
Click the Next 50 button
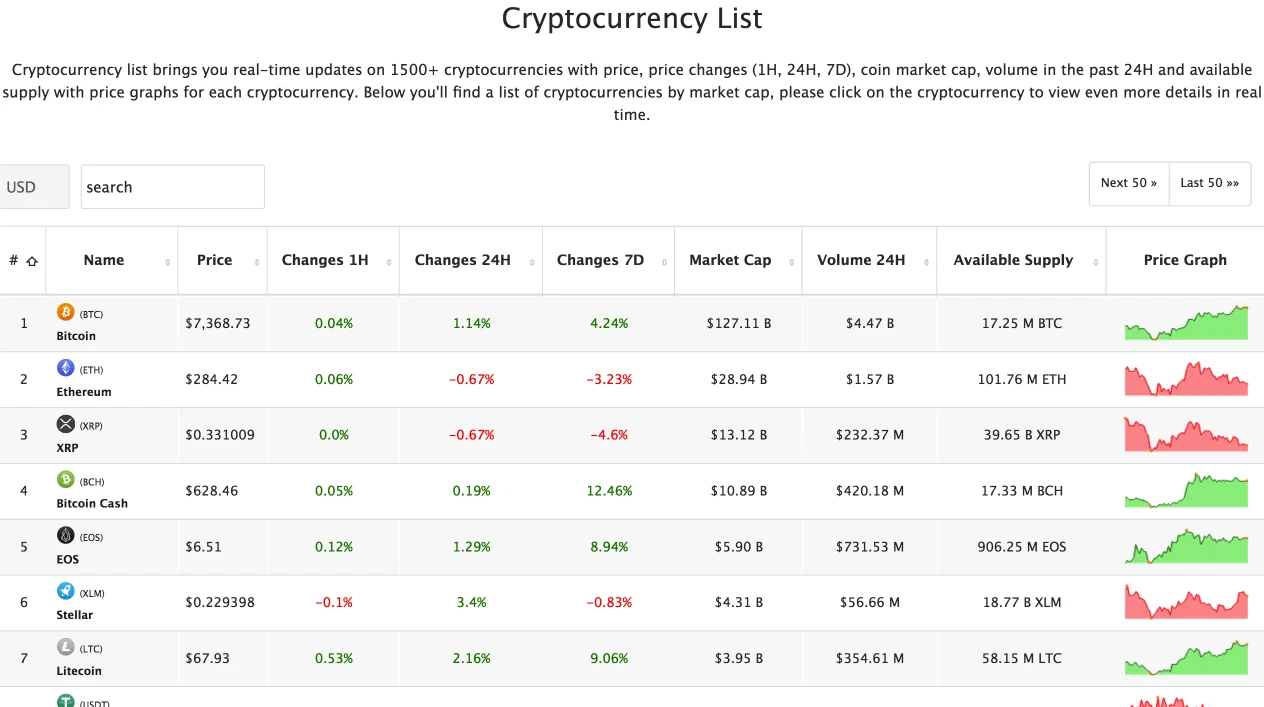(1128, 183)
